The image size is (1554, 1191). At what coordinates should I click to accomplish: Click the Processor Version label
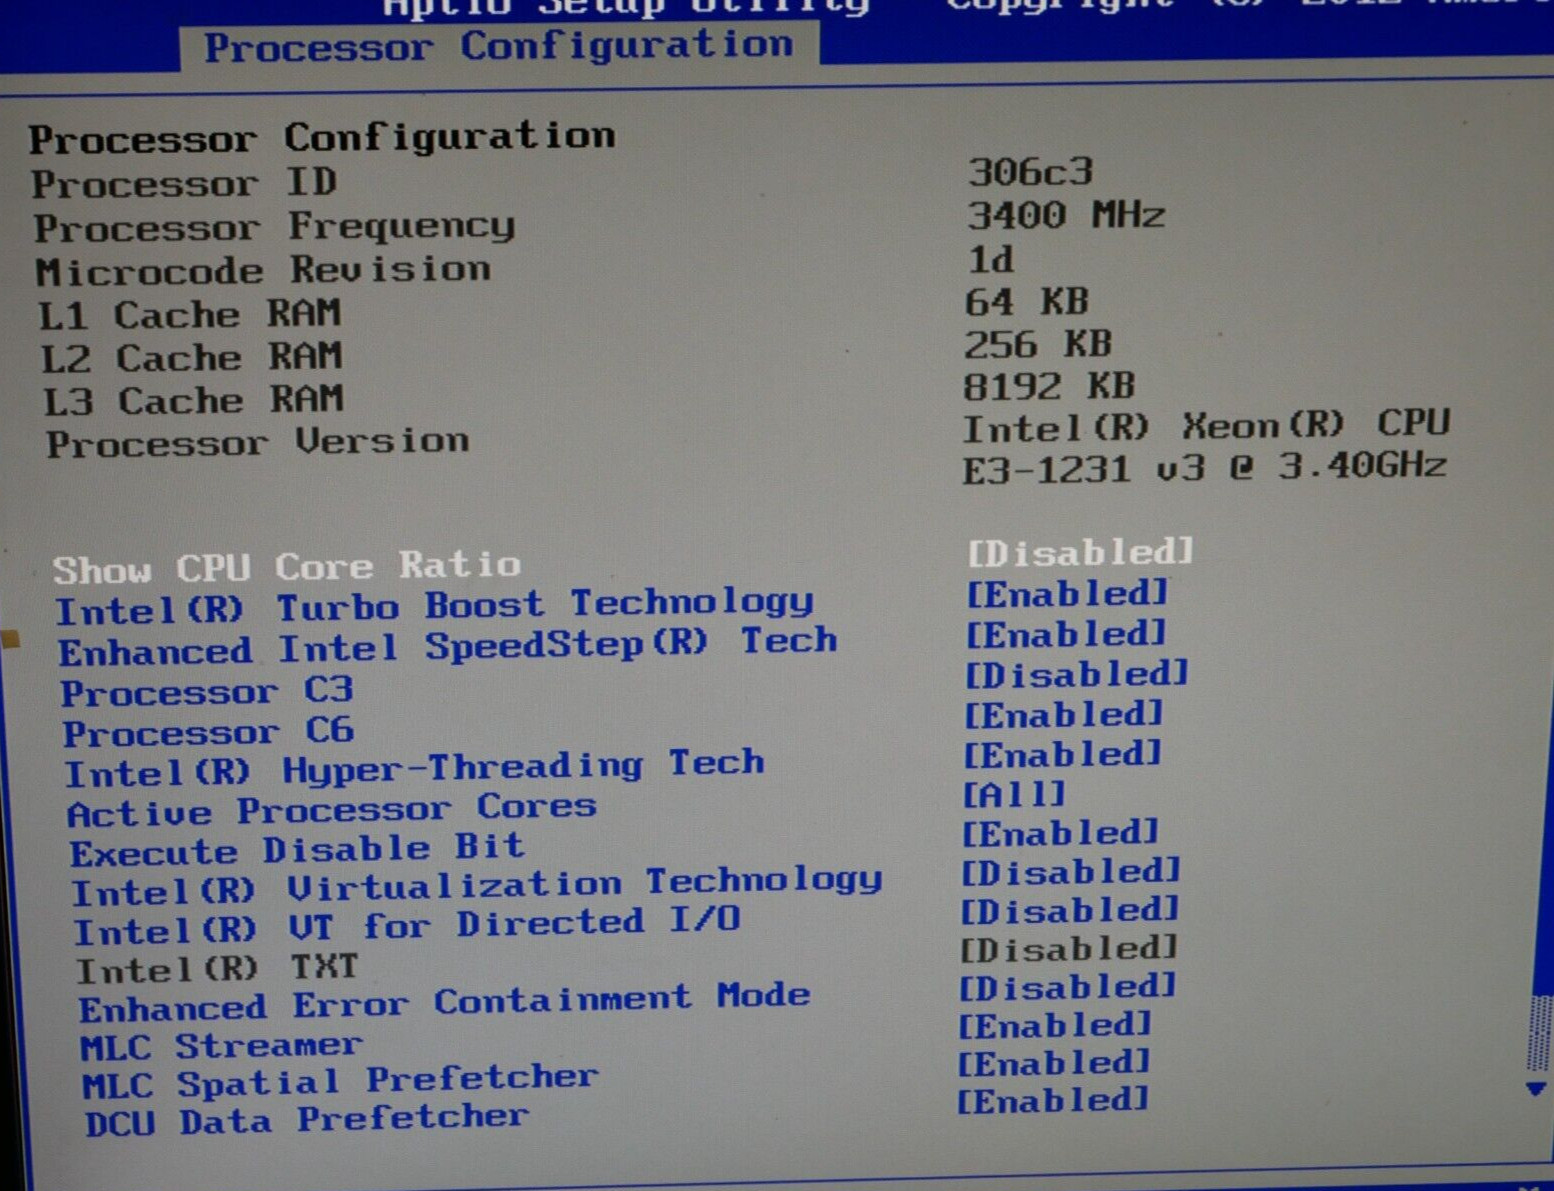click(257, 442)
